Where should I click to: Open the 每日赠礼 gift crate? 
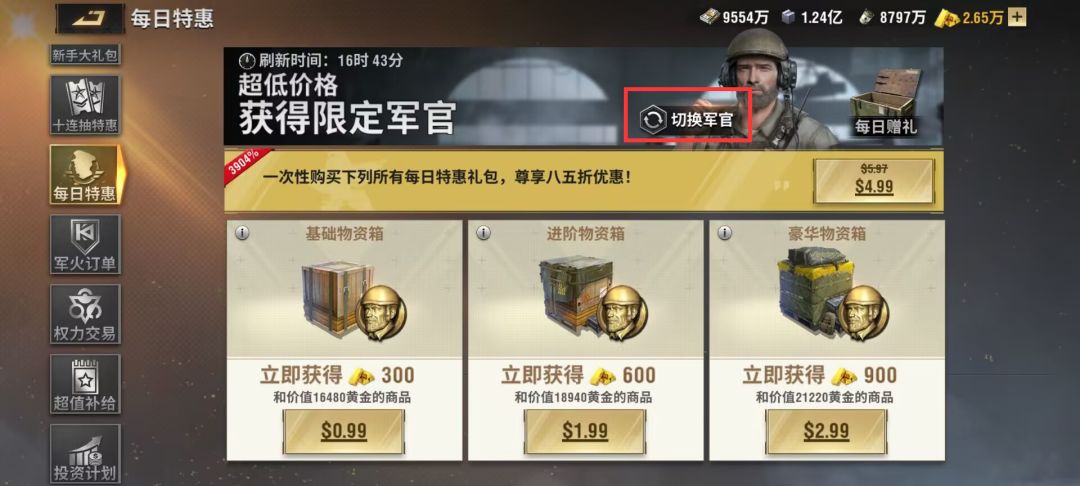[x=886, y=102]
